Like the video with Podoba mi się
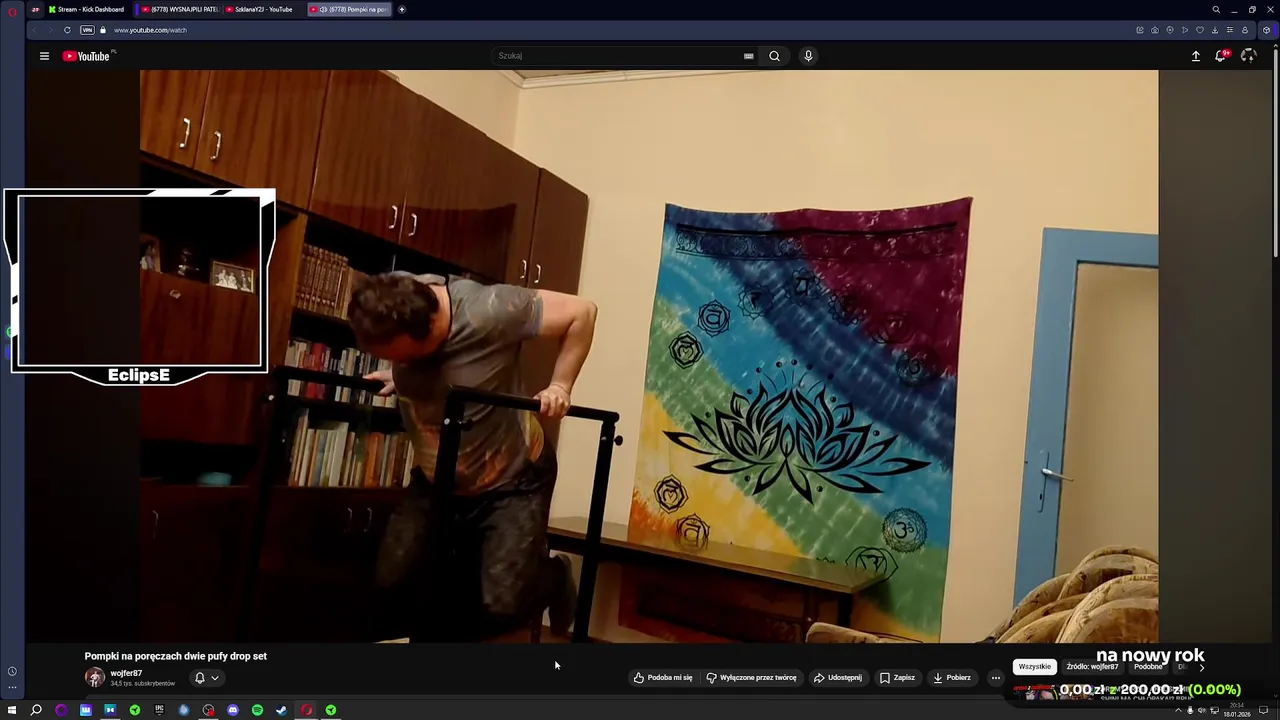1280x720 pixels. click(x=662, y=677)
